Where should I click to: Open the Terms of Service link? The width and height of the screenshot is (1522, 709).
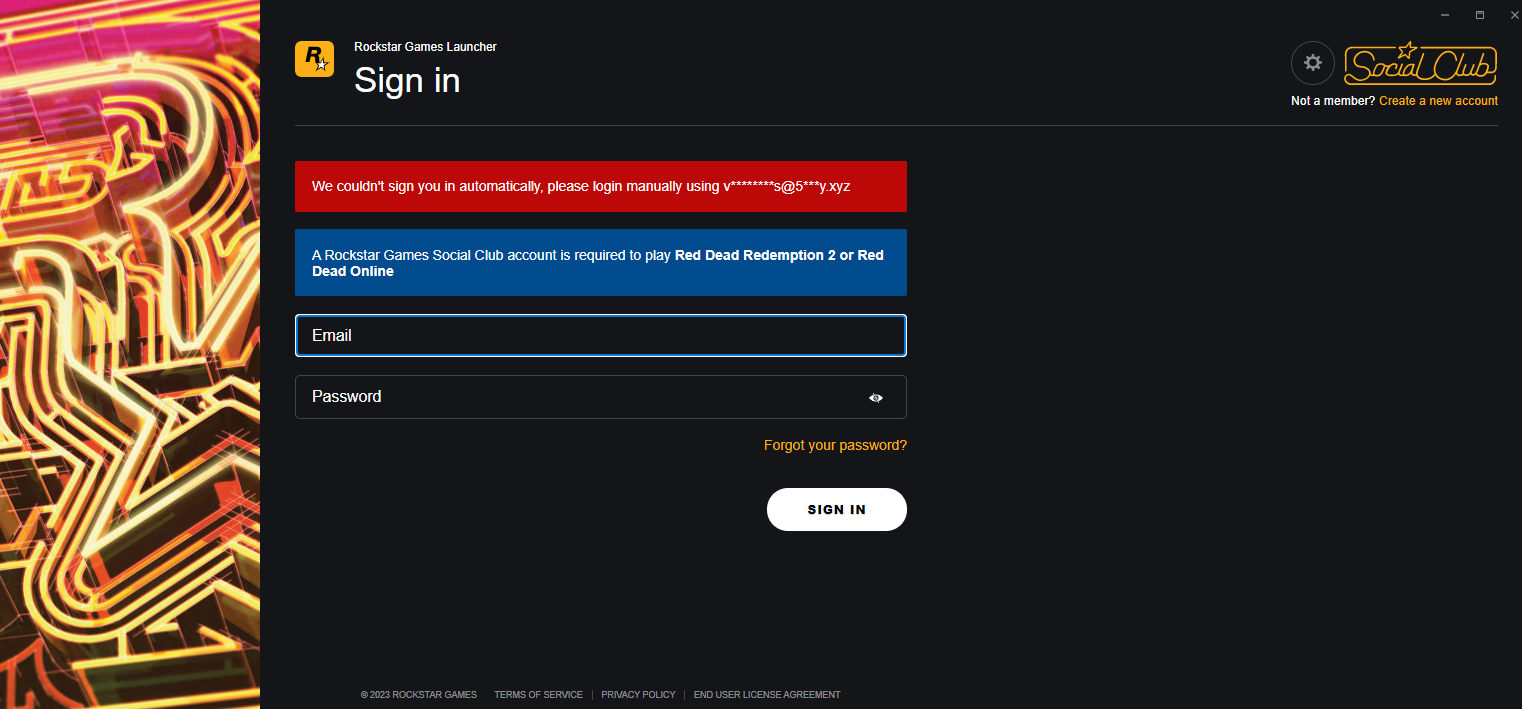click(x=538, y=695)
